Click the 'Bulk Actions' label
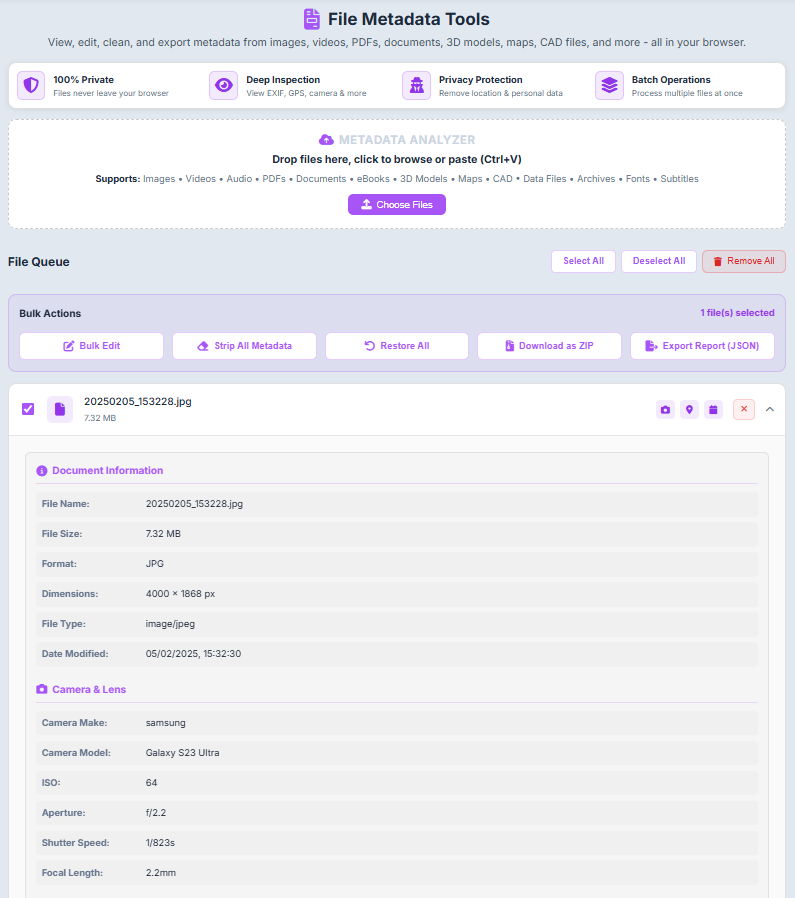Viewport: 795px width, 898px height. pyautogui.click(x=50, y=313)
